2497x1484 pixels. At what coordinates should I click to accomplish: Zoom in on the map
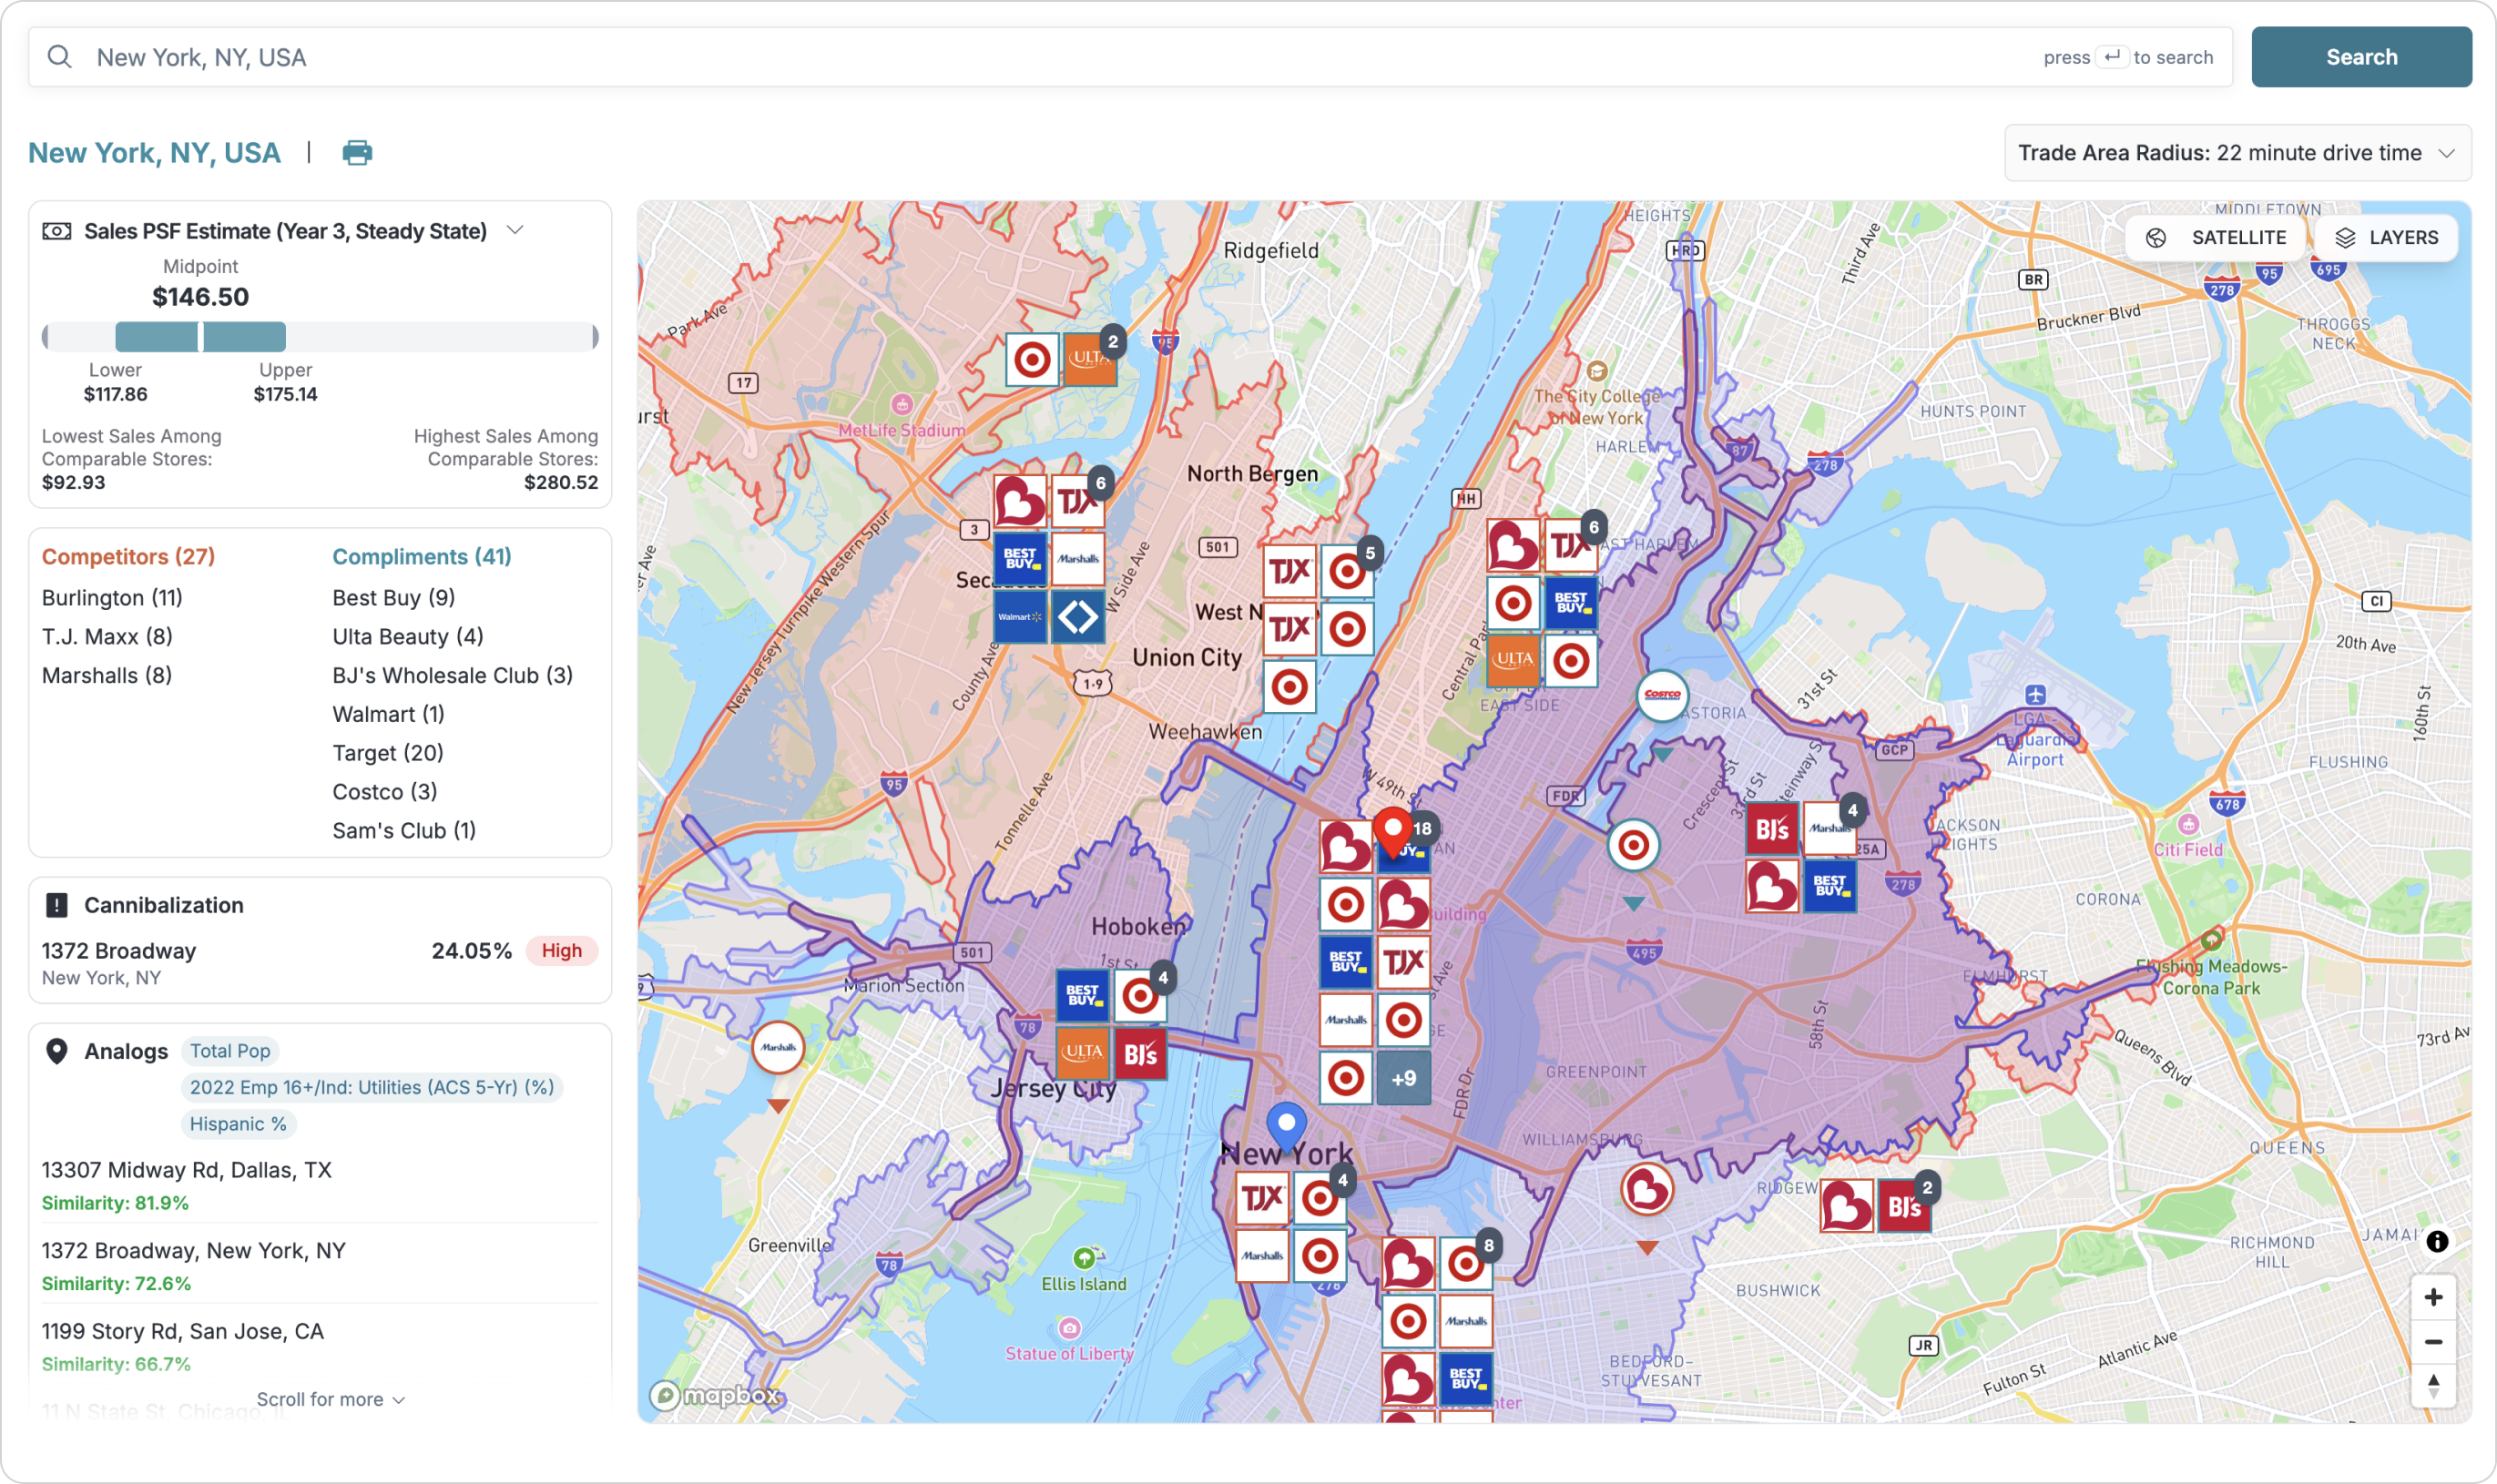pyautogui.click(x=2433, y=1298)
